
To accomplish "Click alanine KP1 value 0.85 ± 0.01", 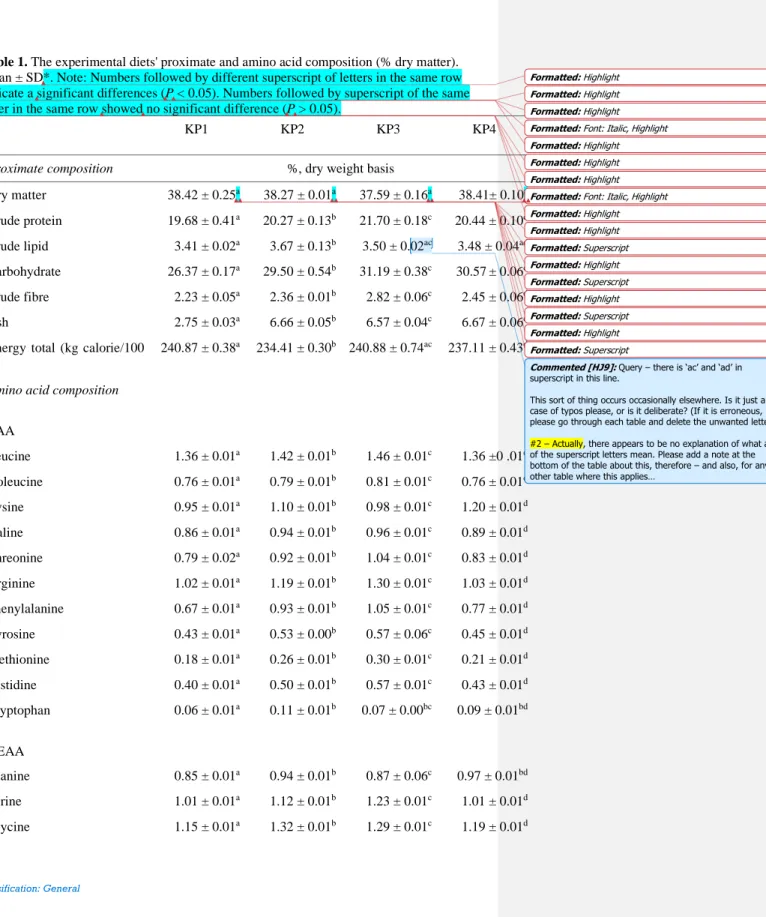I will click(x=207, y=776).
